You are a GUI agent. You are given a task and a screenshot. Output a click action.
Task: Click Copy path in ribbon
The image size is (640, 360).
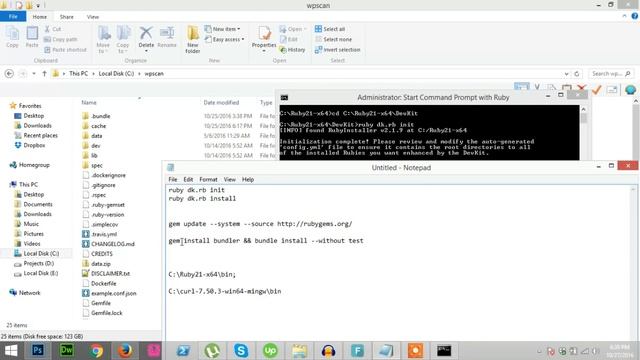(x=60, y=39)
